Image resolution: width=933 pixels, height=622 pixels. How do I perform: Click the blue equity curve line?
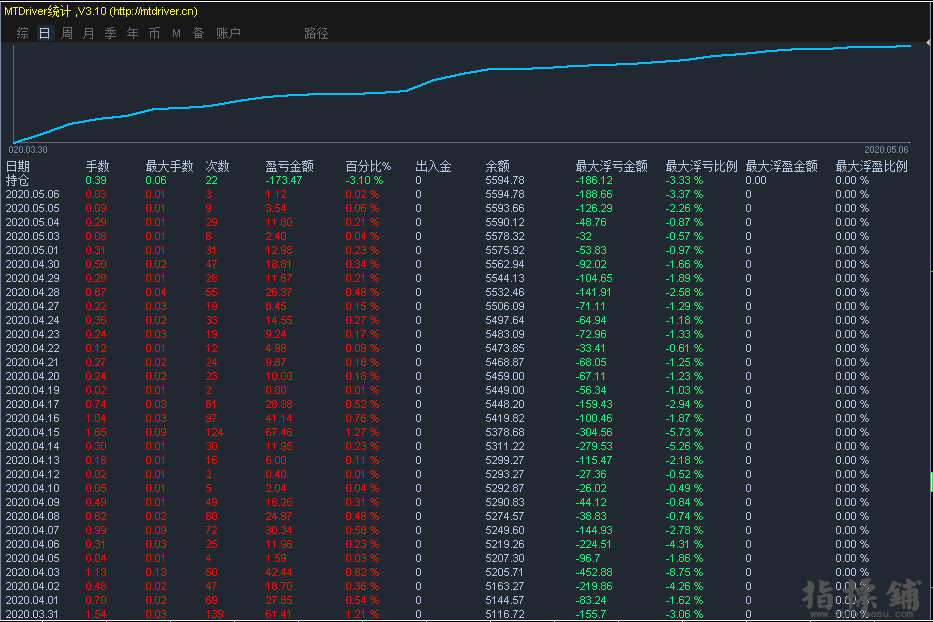point(462,74)
